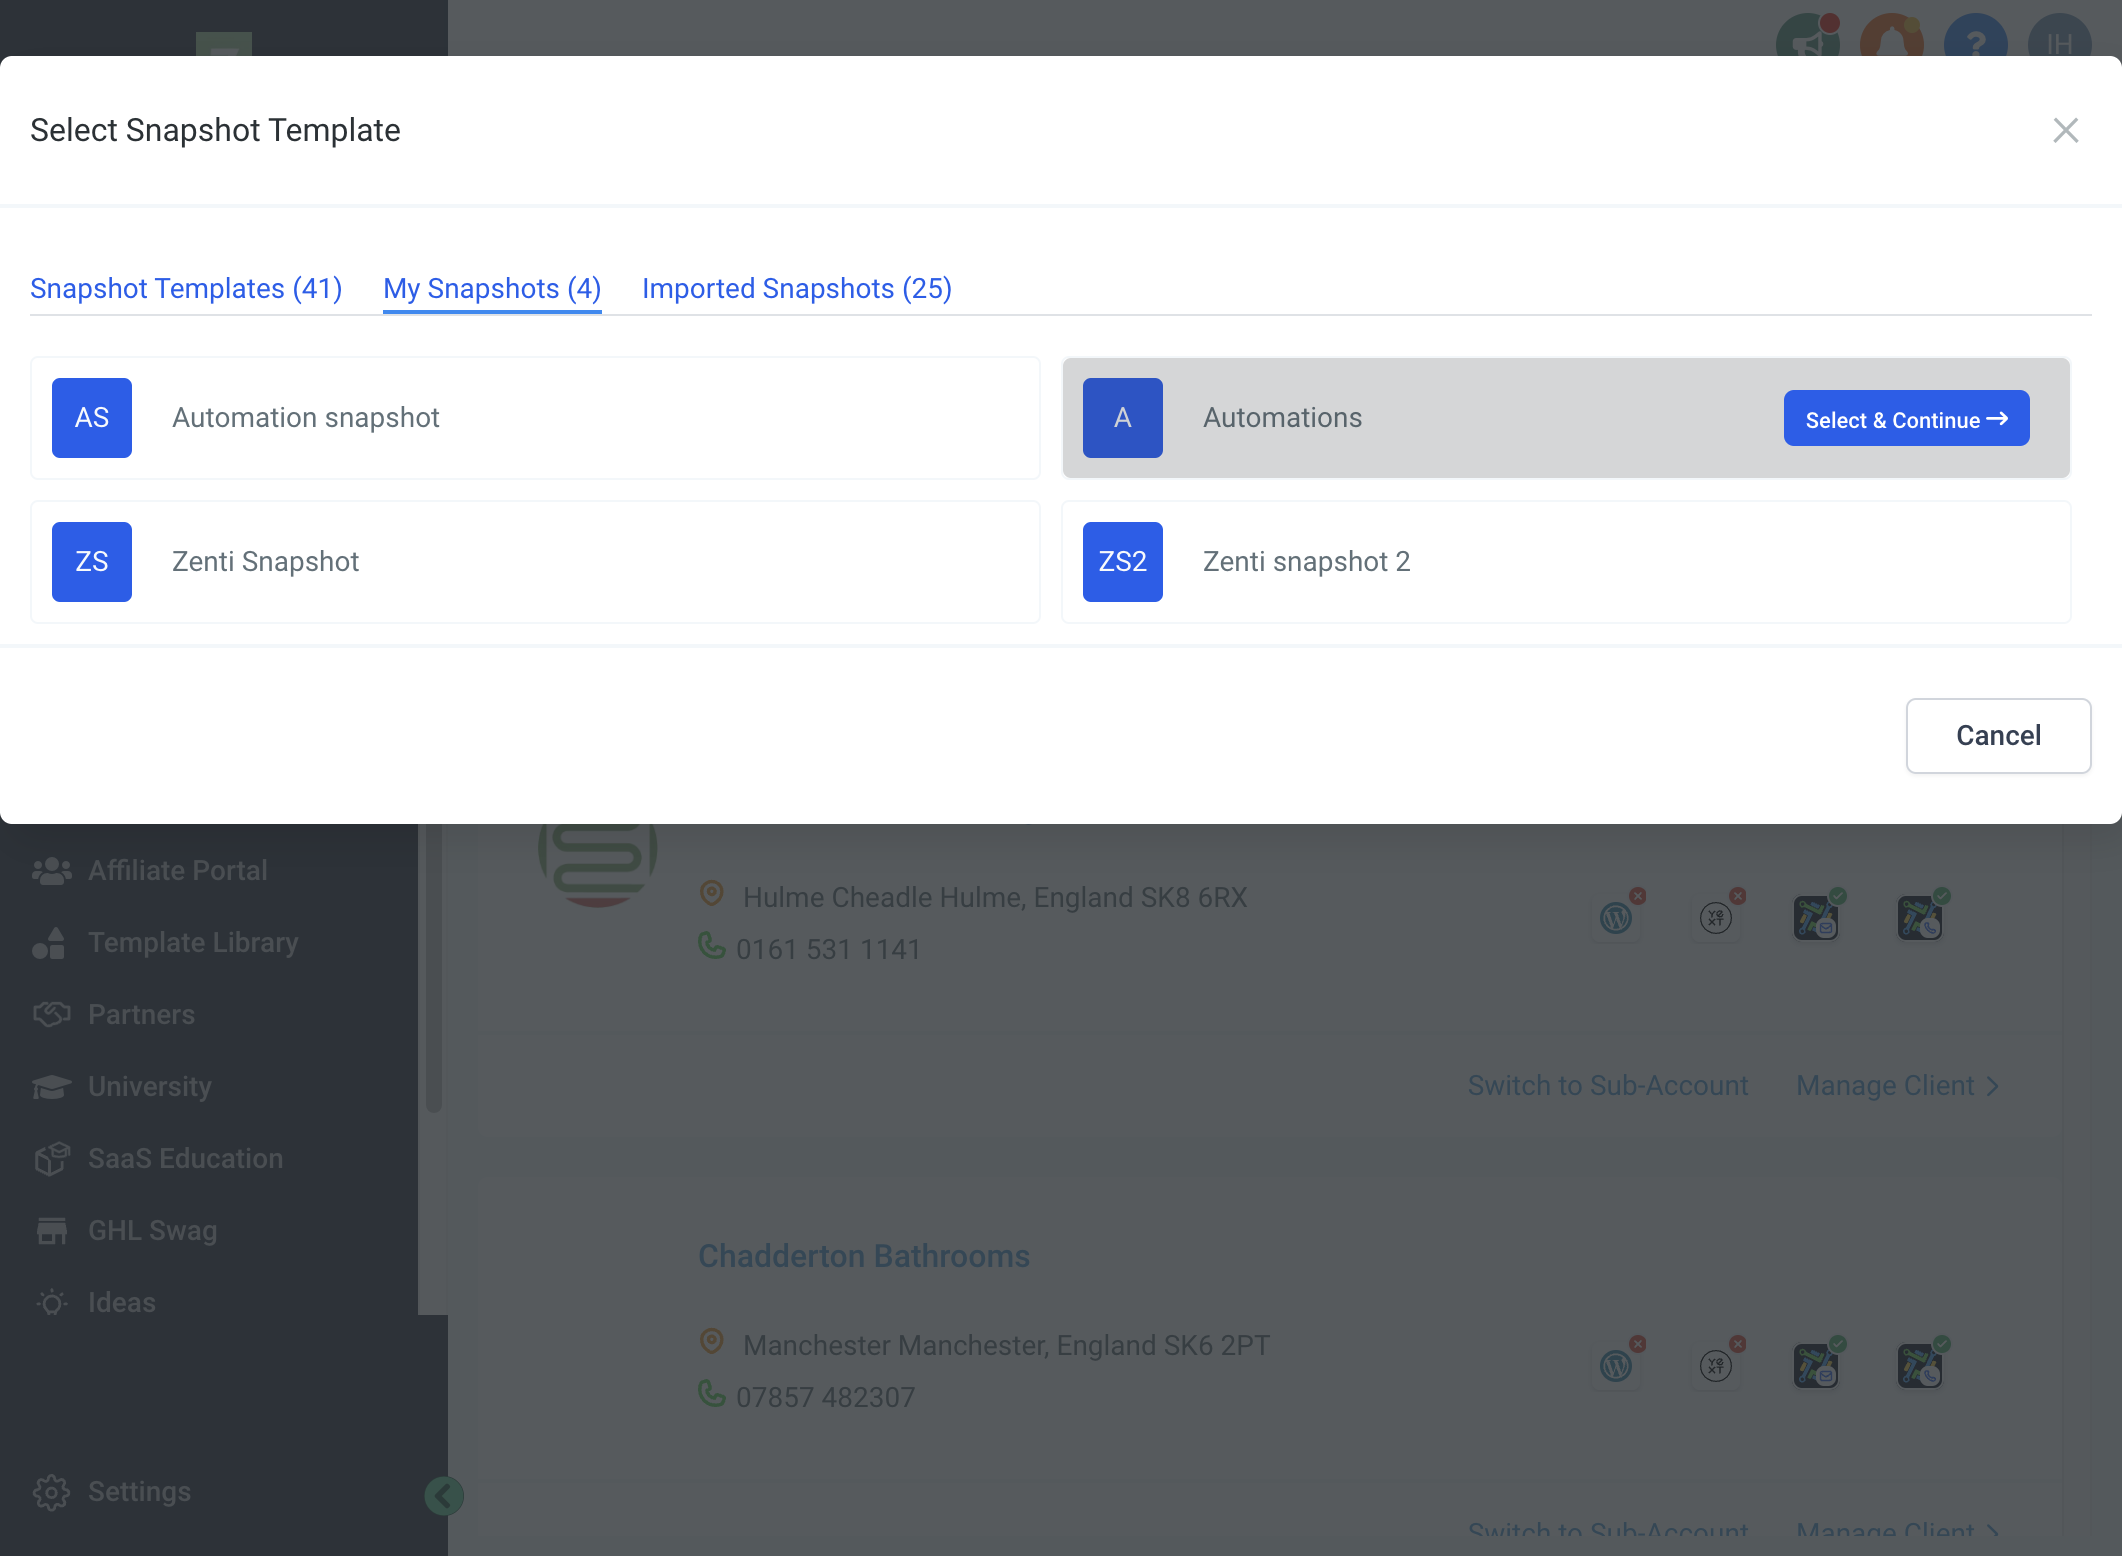
Task: Click WordPress icon in Chadderton Bathrooms row
Action: [1616, 1365]
